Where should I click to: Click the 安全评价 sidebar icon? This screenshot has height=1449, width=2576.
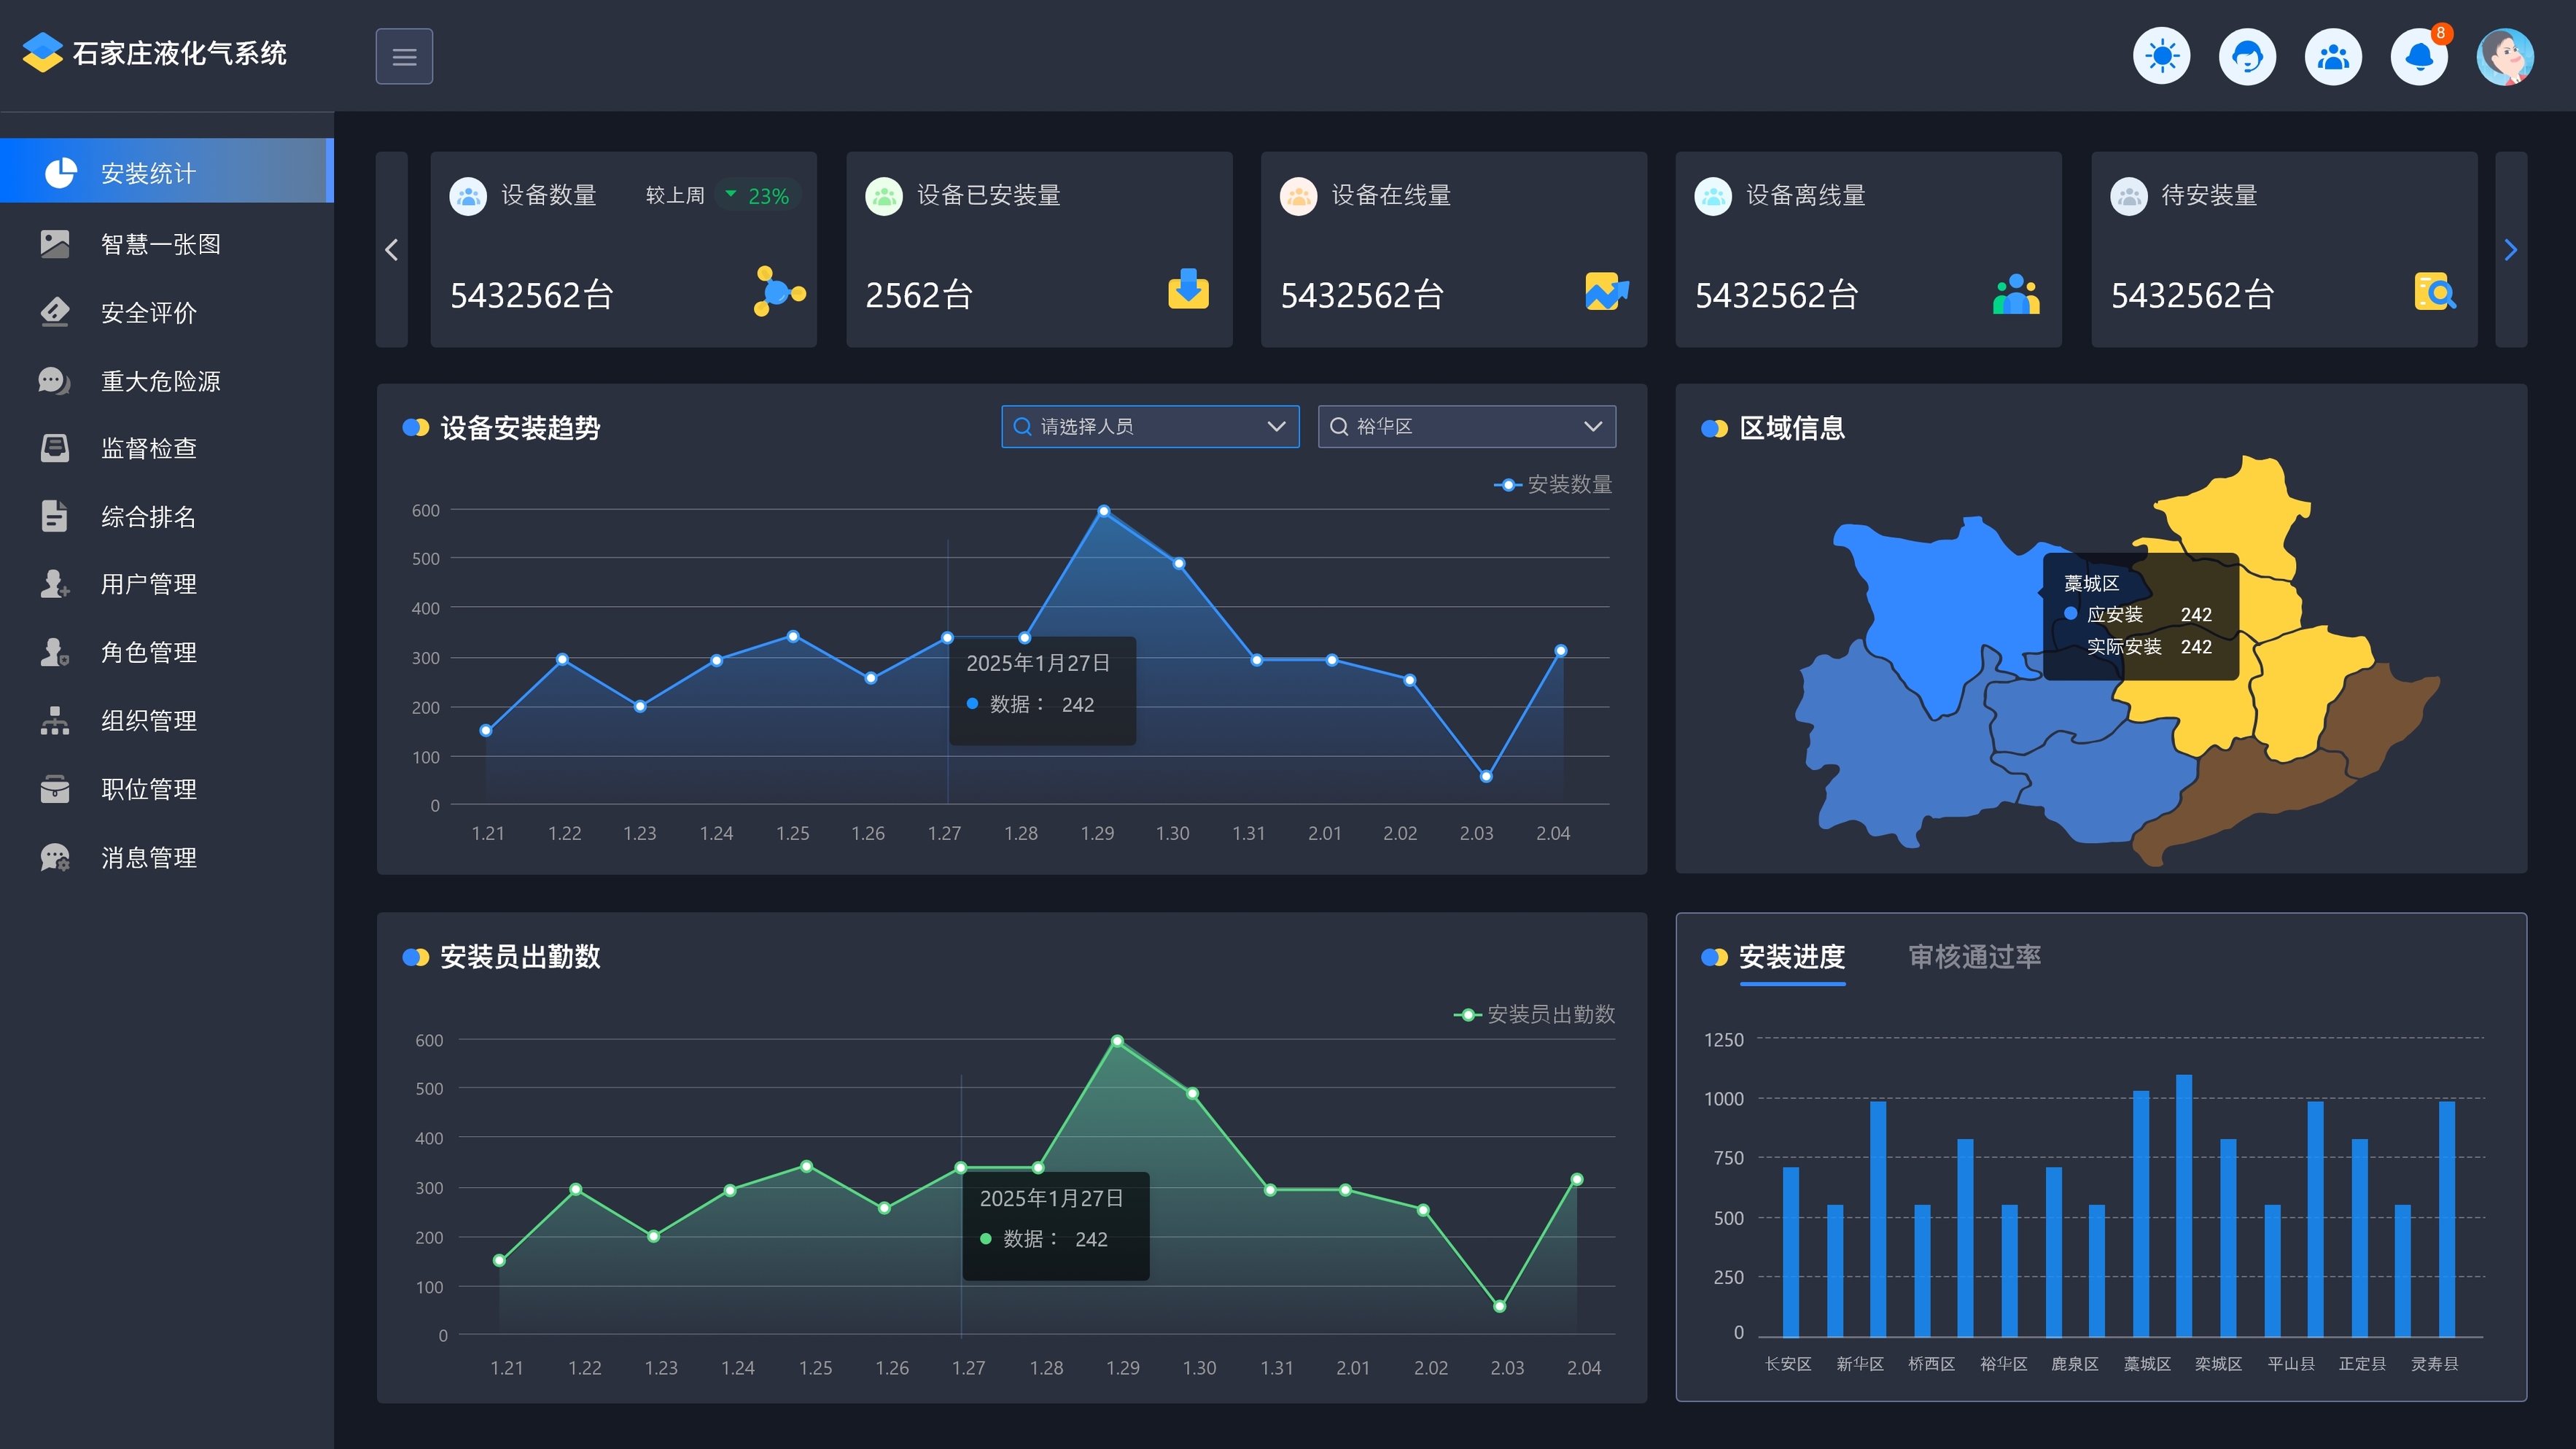tap(55, 312)
